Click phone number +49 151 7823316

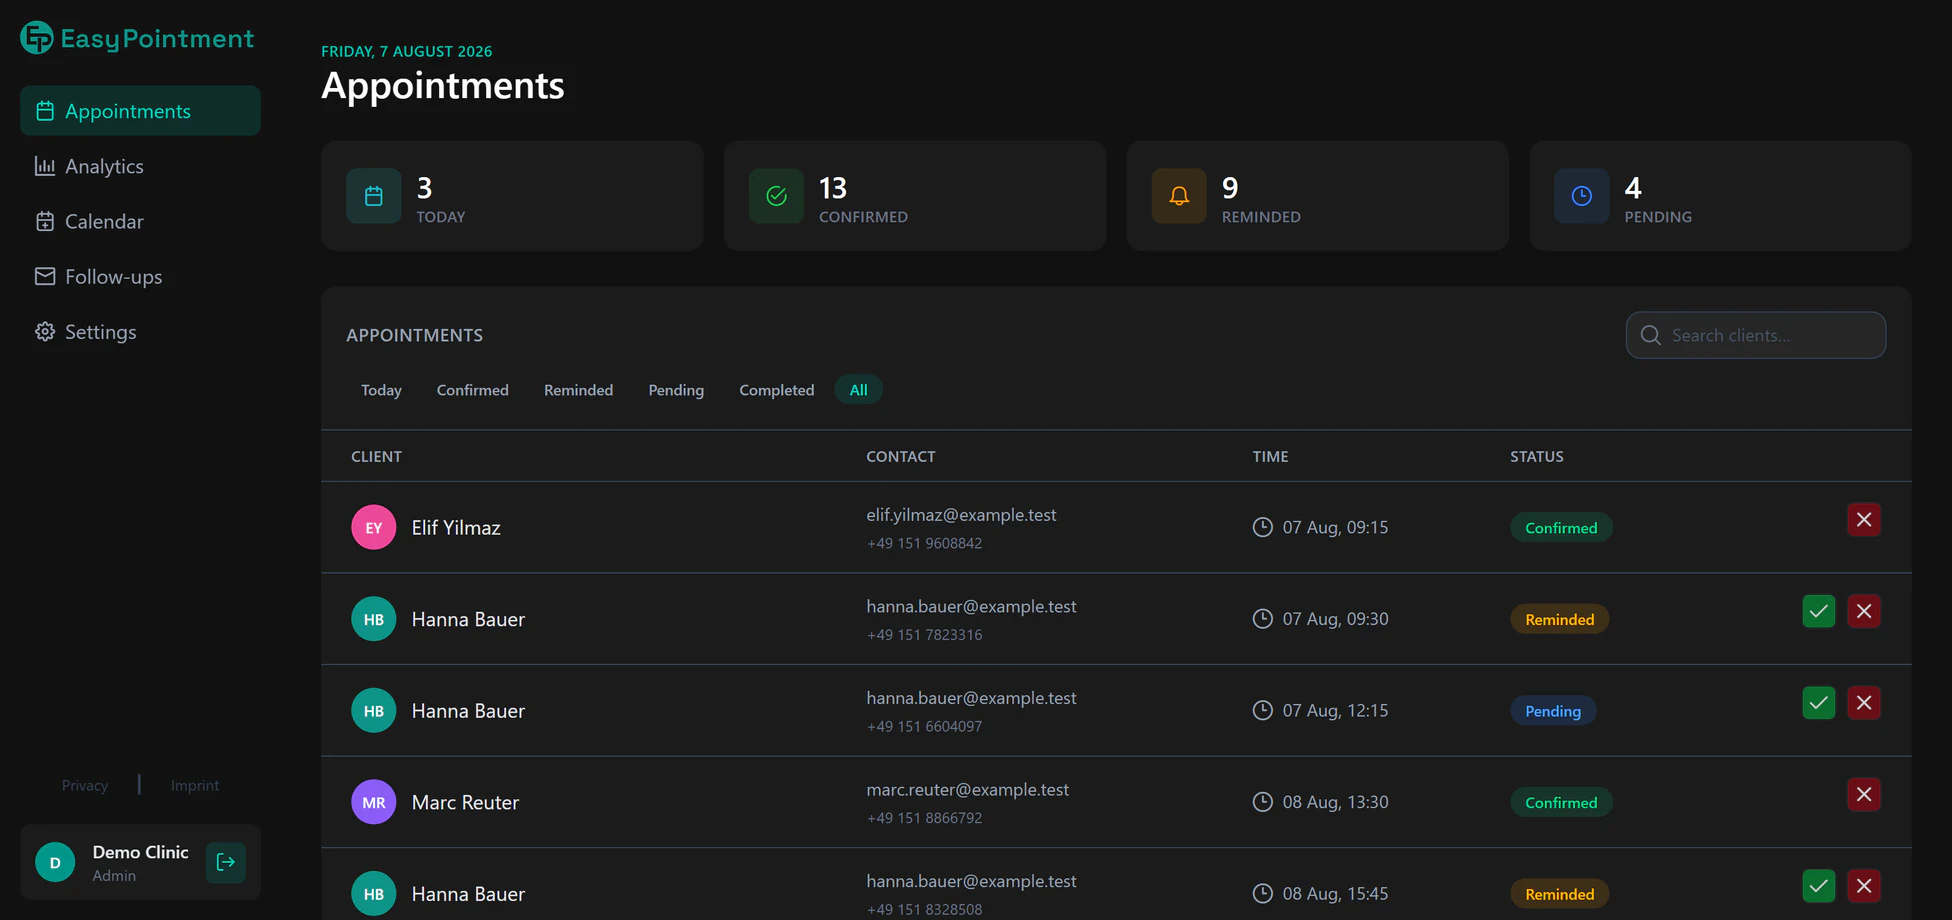(924, 635)
